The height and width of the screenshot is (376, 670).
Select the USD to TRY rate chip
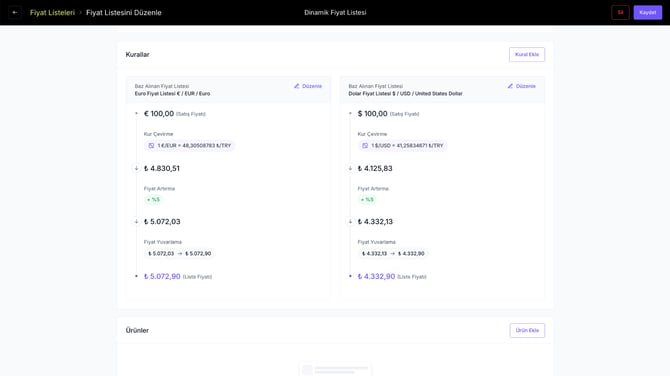403,146
